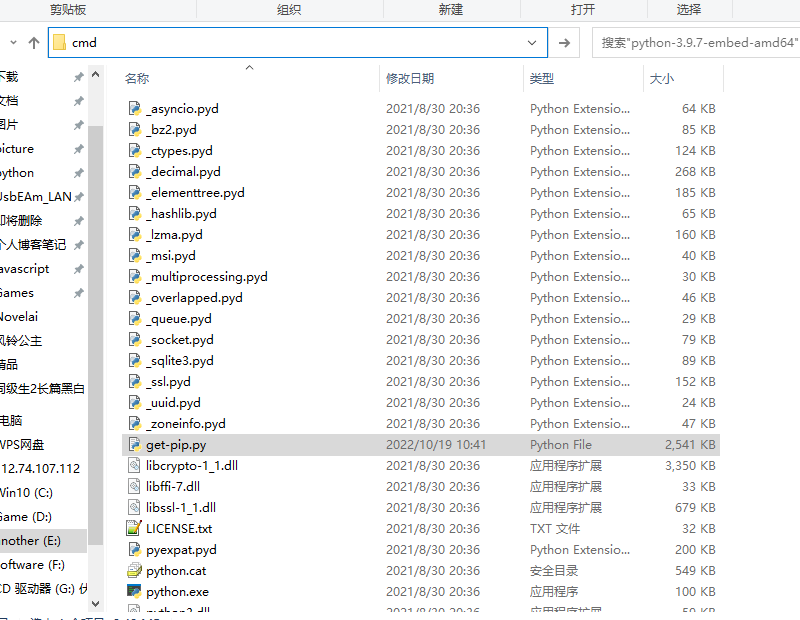Select the _sqlite3.pyd file icon
Image resolution: width=800 pixels, height=620 pixels.
coord(134,360)
